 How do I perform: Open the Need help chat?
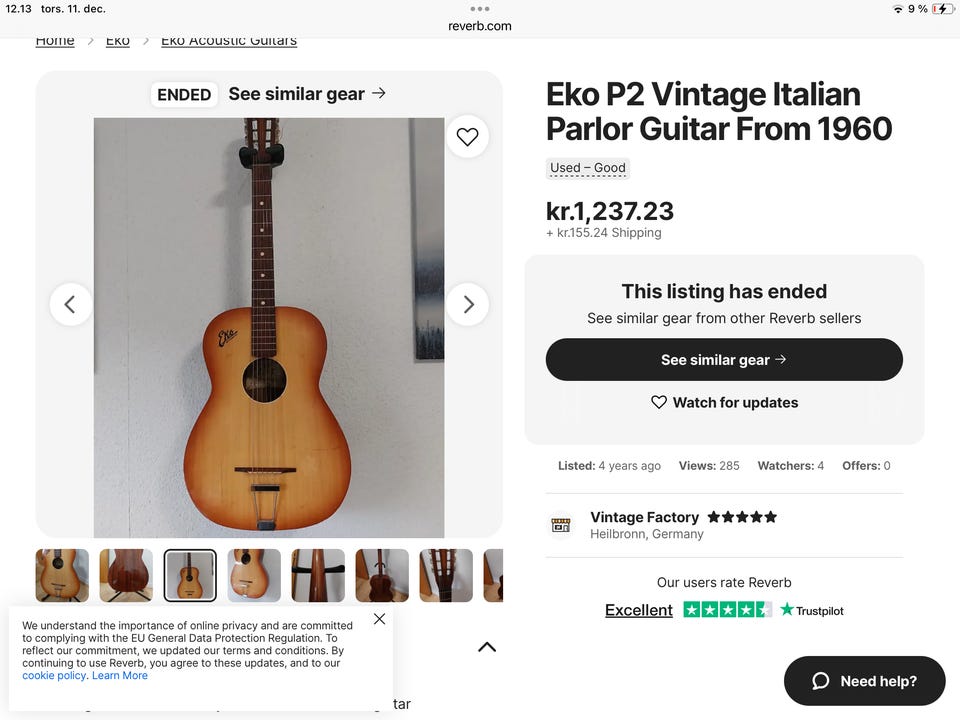tap(864, 681)
